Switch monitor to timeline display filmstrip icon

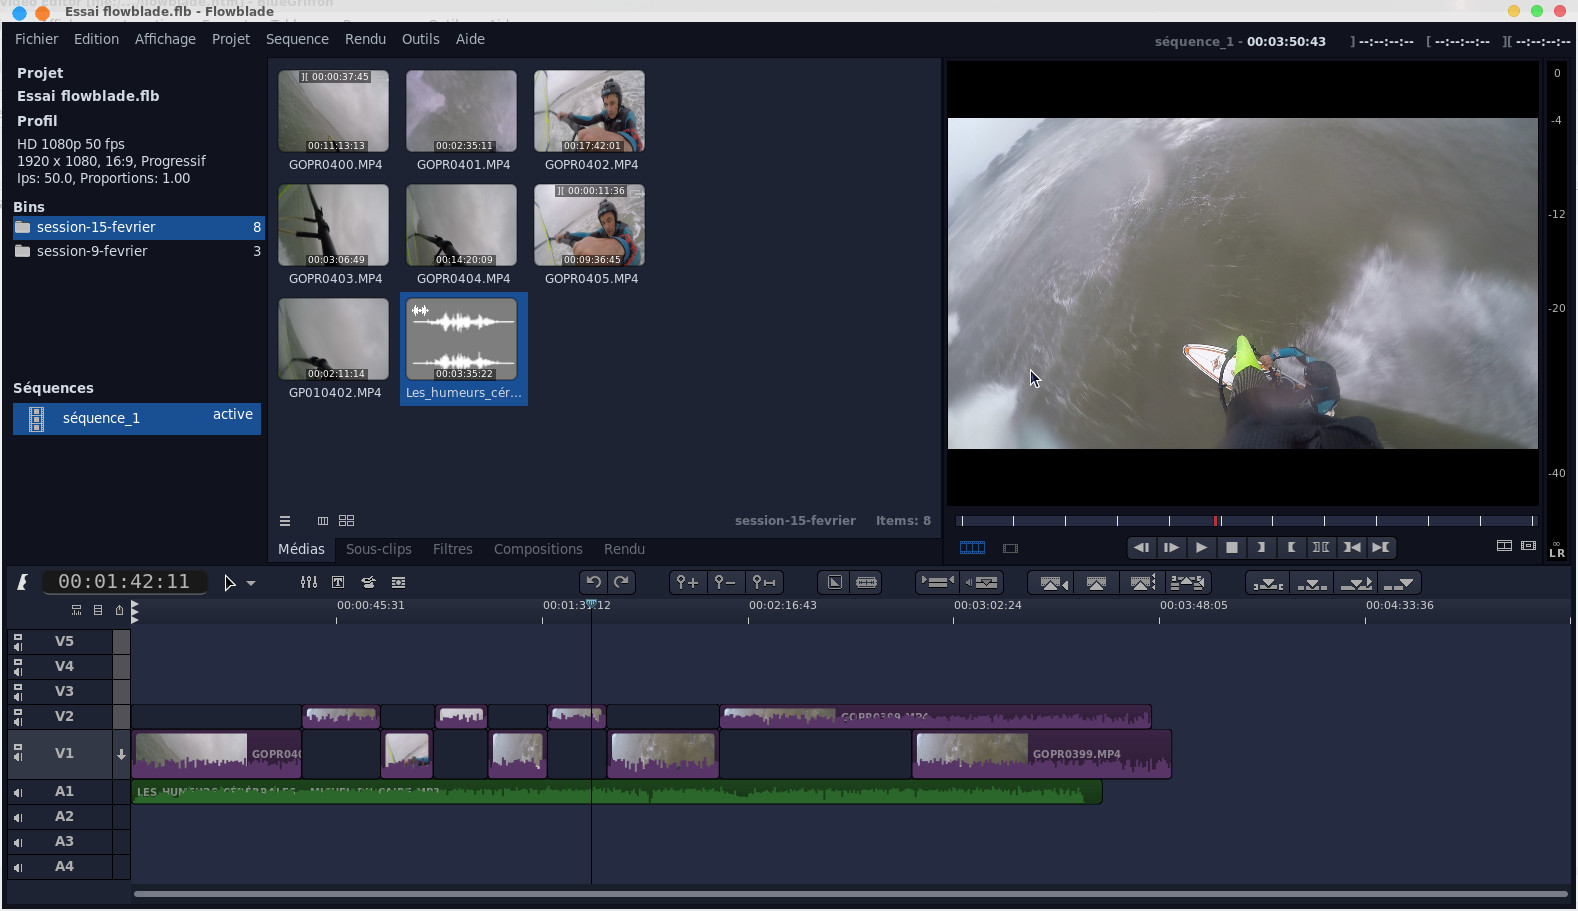click(972, 548)
